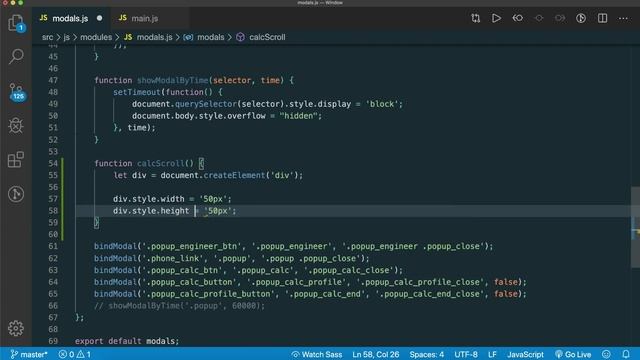
Task: Click the circular timeline icon in toolbar
Action: click(x=581, y=18)
